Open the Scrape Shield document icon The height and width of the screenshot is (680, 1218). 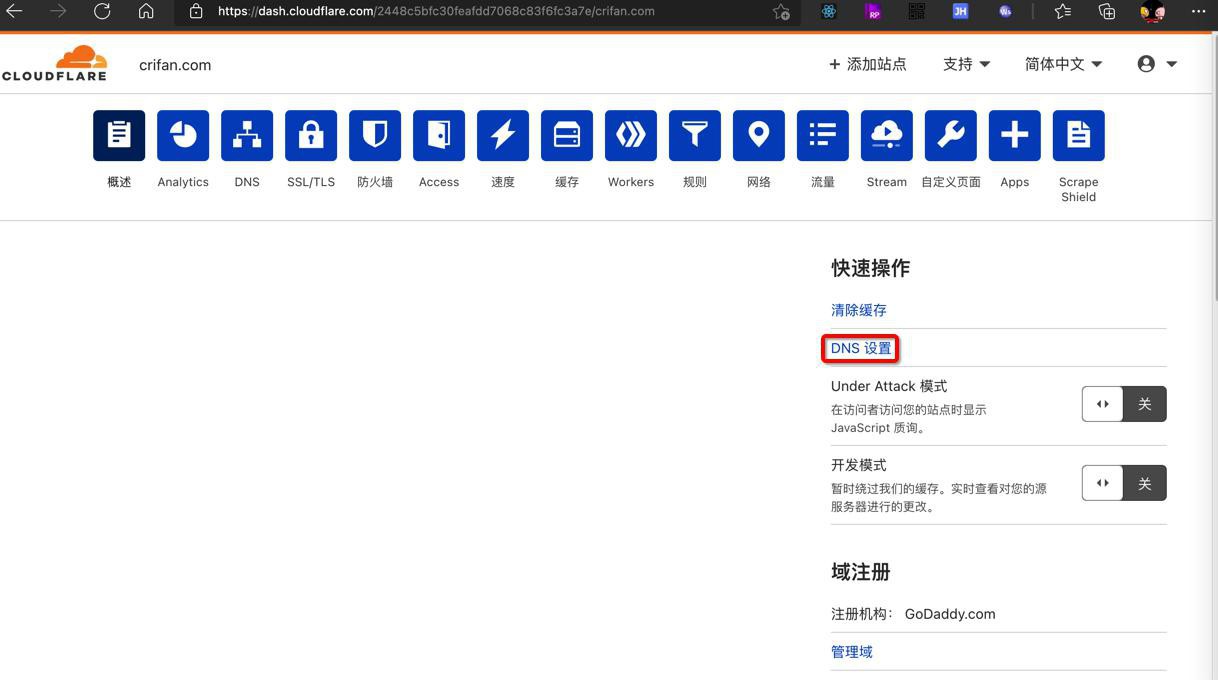(x=1079, y=135)
